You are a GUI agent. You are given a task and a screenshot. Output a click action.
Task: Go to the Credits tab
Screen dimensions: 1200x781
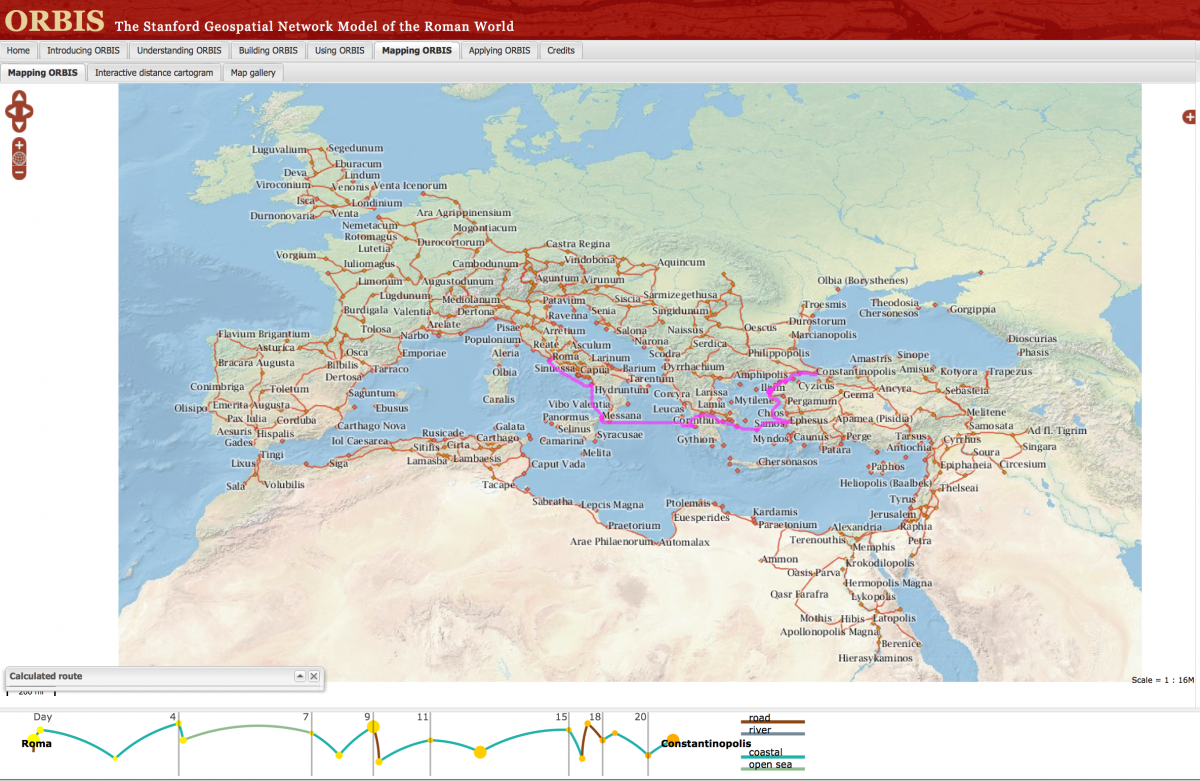pyautogui.click(x=561, y=50)
